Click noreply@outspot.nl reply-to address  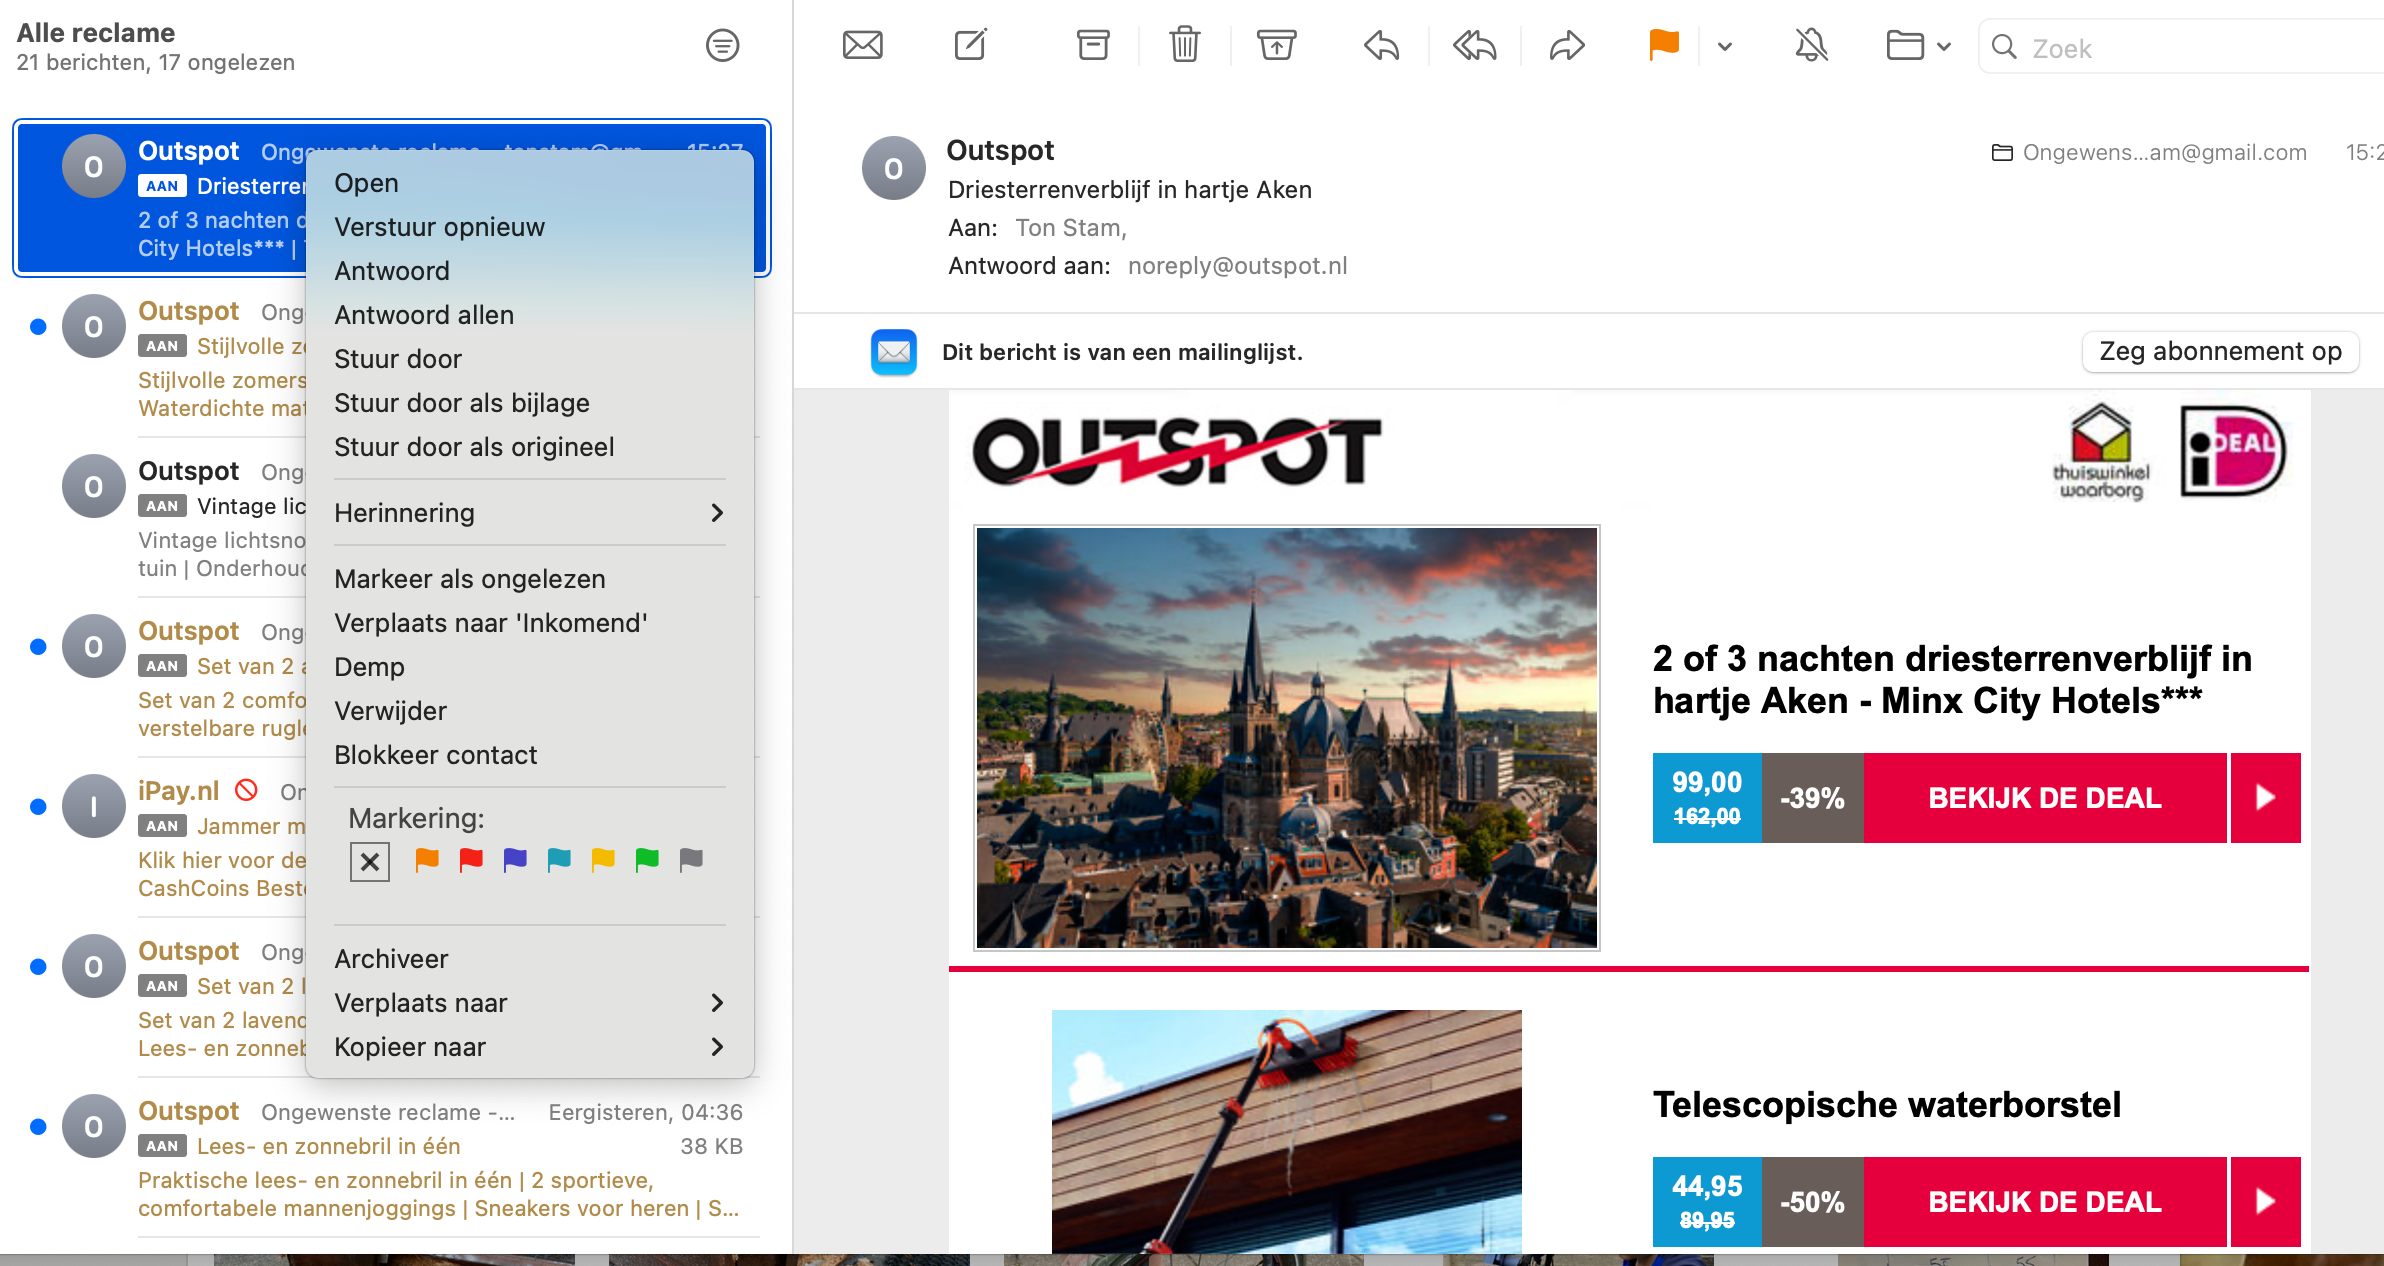coord(1238,266)
